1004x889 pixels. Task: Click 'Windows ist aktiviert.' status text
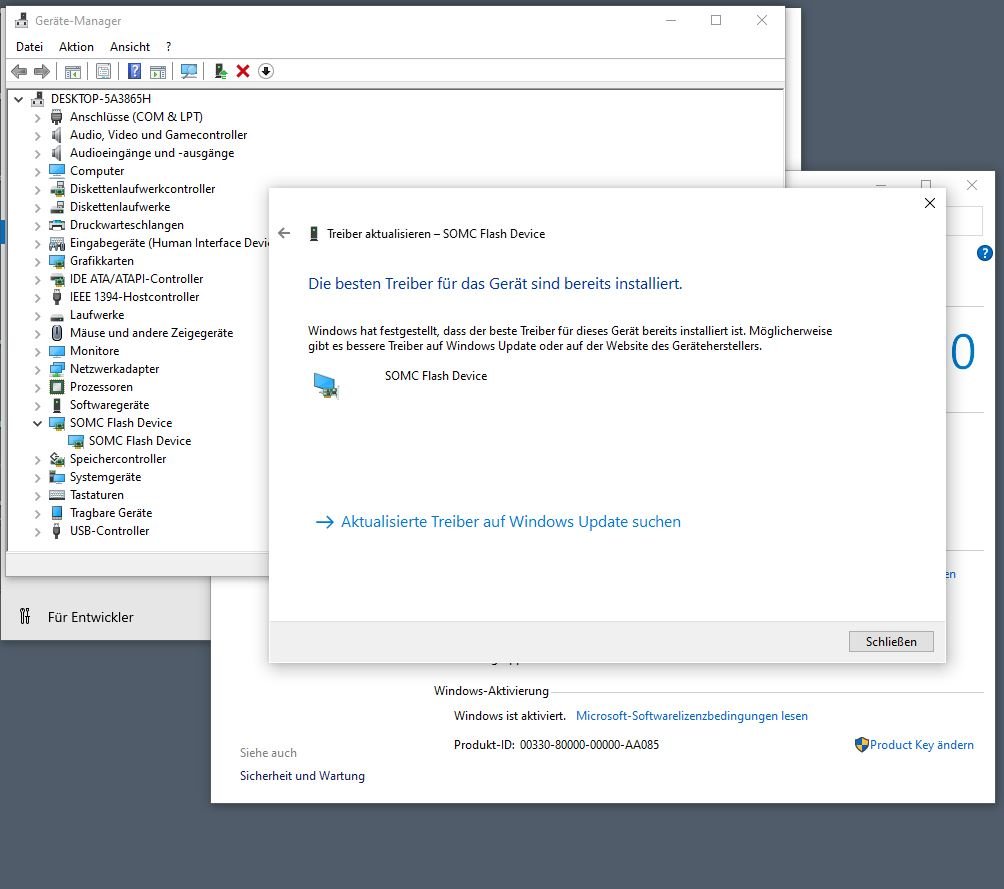[510, 716]
